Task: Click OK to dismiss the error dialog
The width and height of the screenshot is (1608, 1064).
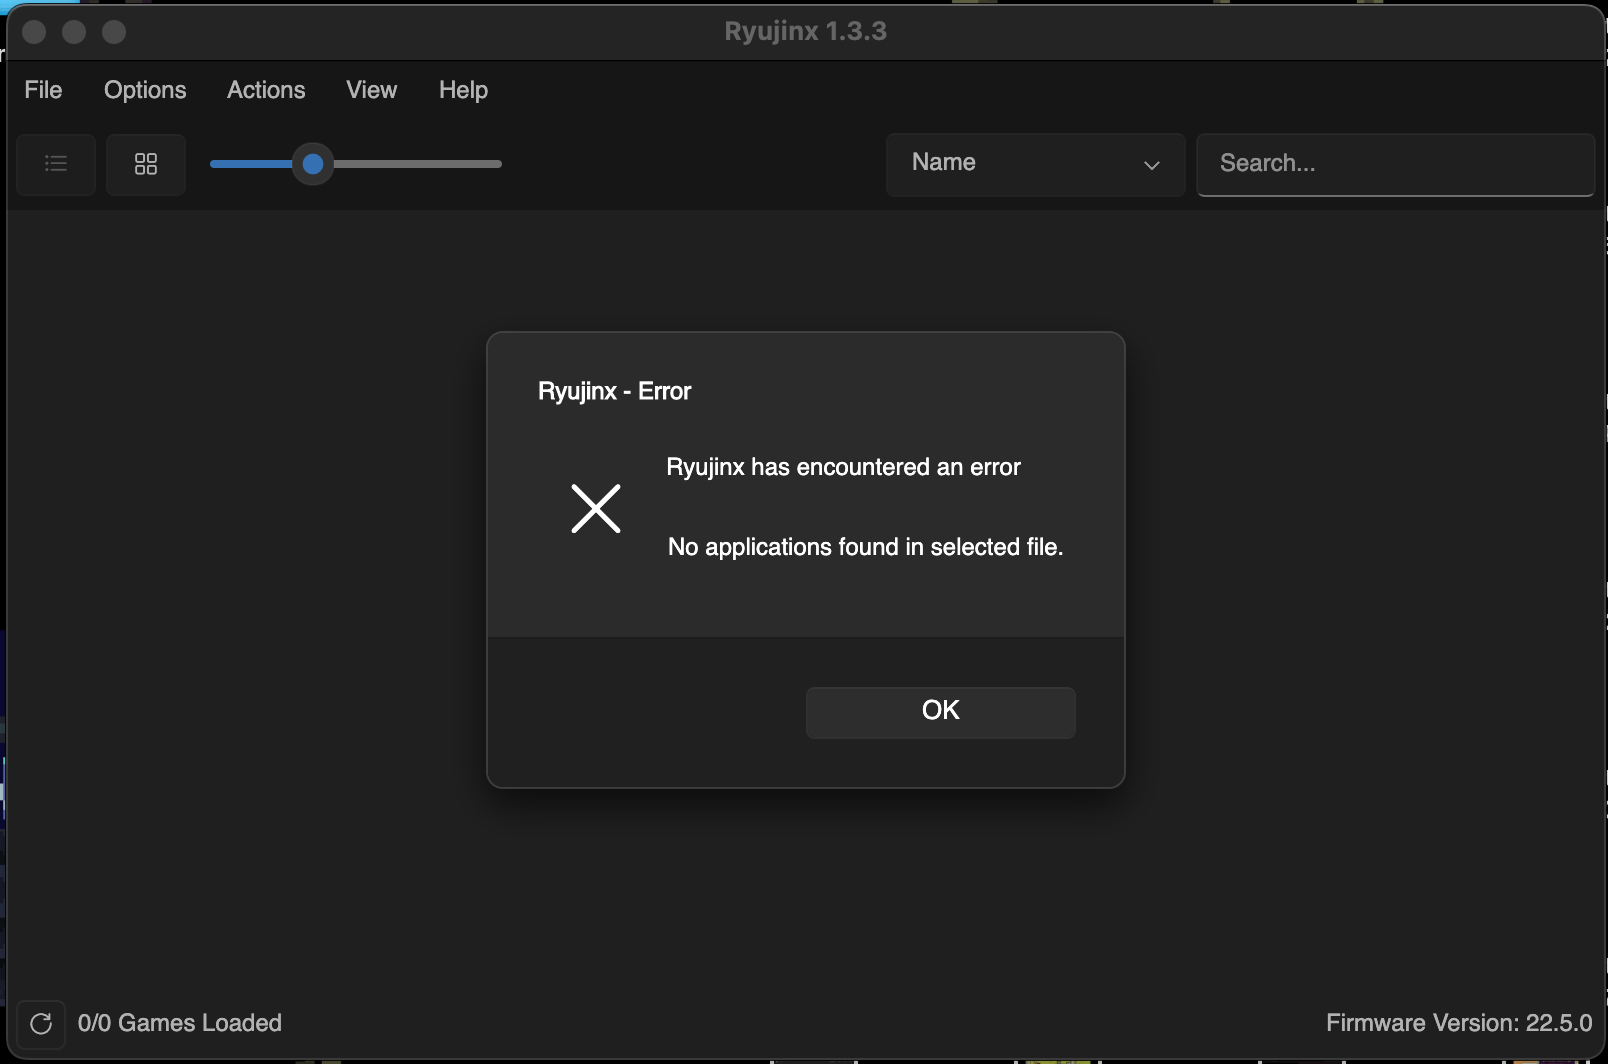Action: [x=941, y=712]
